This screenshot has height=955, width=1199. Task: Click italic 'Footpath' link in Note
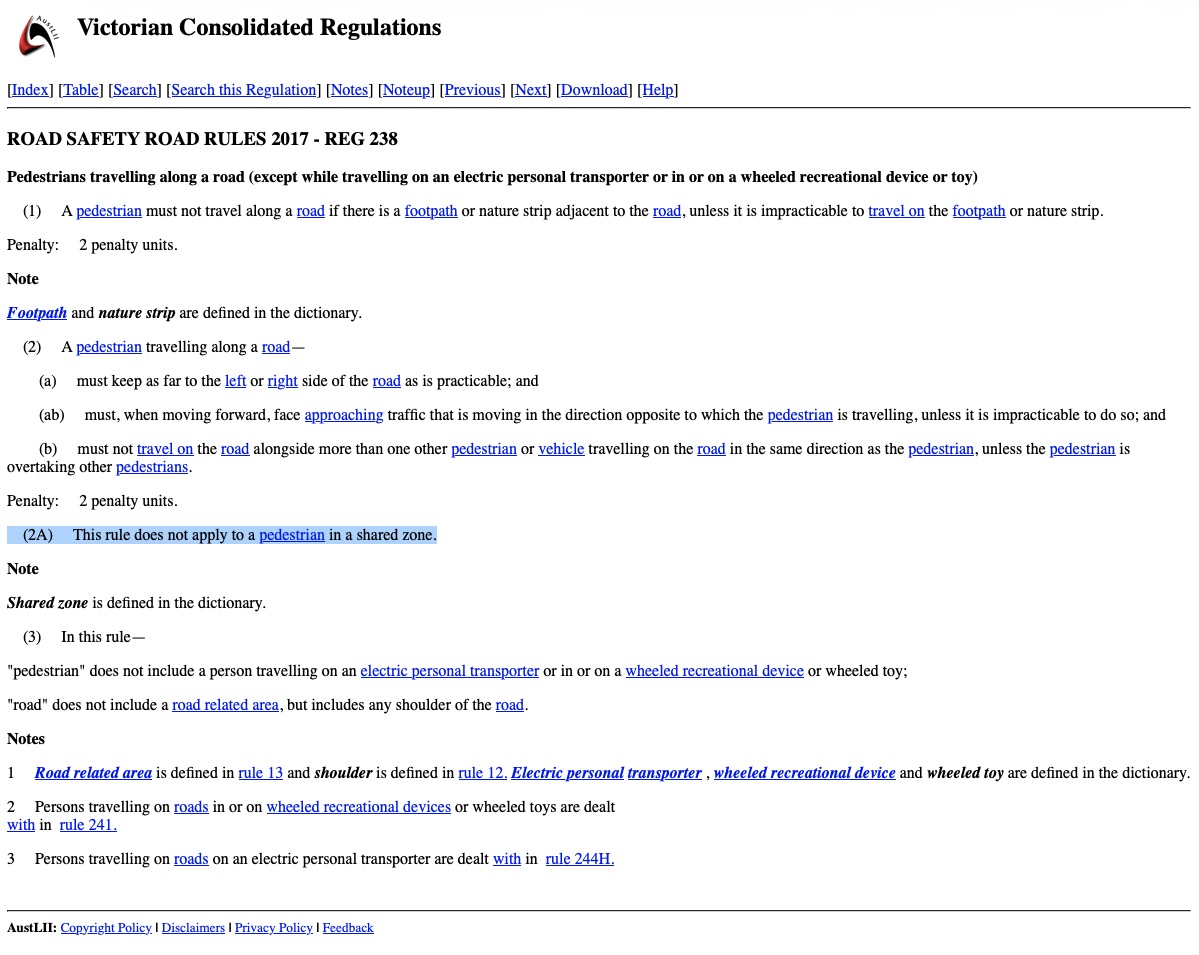click(37, 313)
